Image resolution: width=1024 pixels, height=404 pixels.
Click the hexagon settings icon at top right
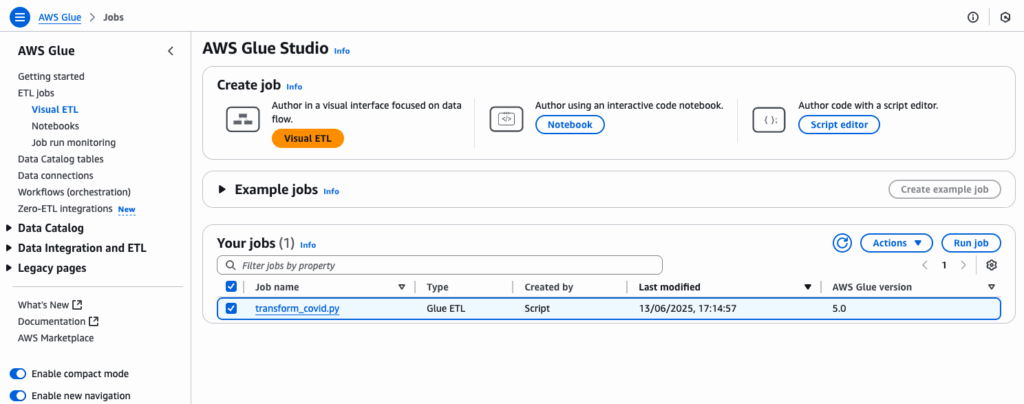(1005, 18)
